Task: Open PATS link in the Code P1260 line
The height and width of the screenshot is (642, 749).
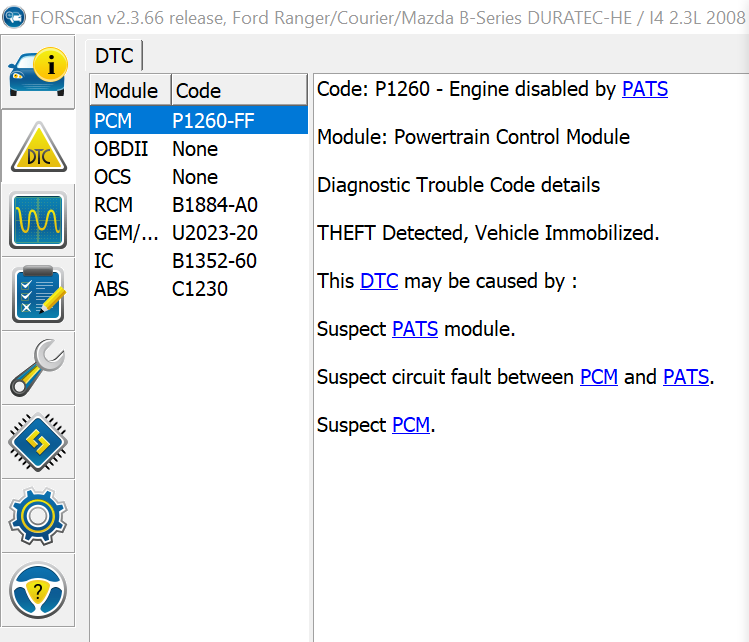Action: (644, 89)
